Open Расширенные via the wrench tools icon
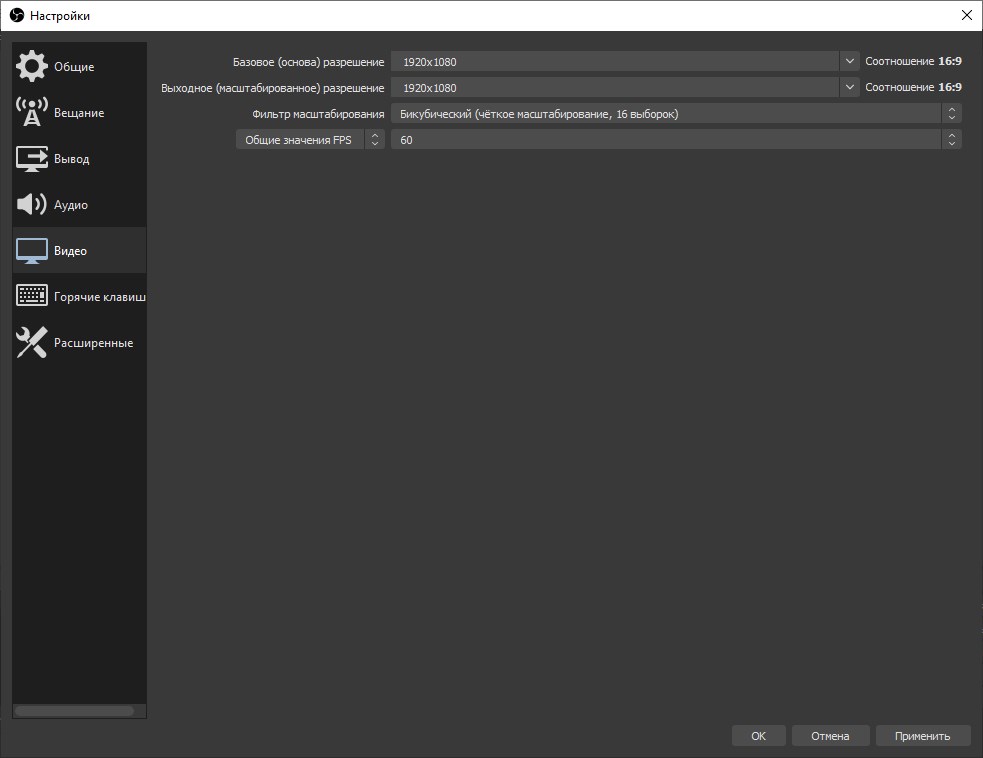983x758 pixels. tap(32, 343)
